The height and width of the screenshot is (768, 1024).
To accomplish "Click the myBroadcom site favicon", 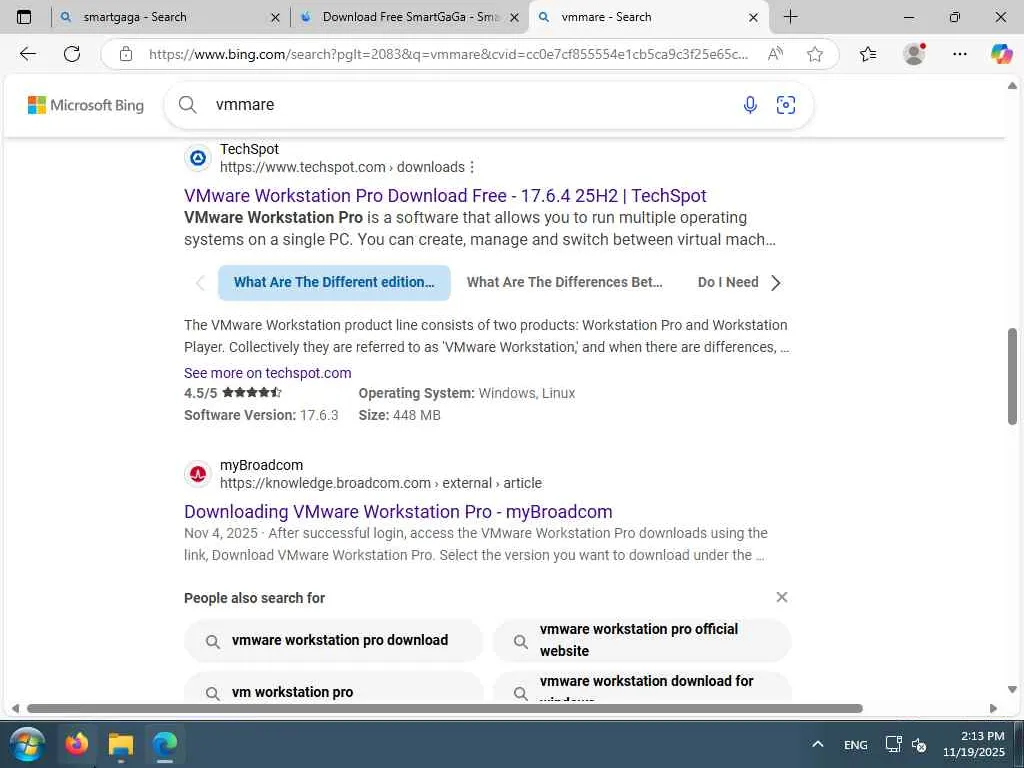I will pyautogui.click(x=198, y=474).
